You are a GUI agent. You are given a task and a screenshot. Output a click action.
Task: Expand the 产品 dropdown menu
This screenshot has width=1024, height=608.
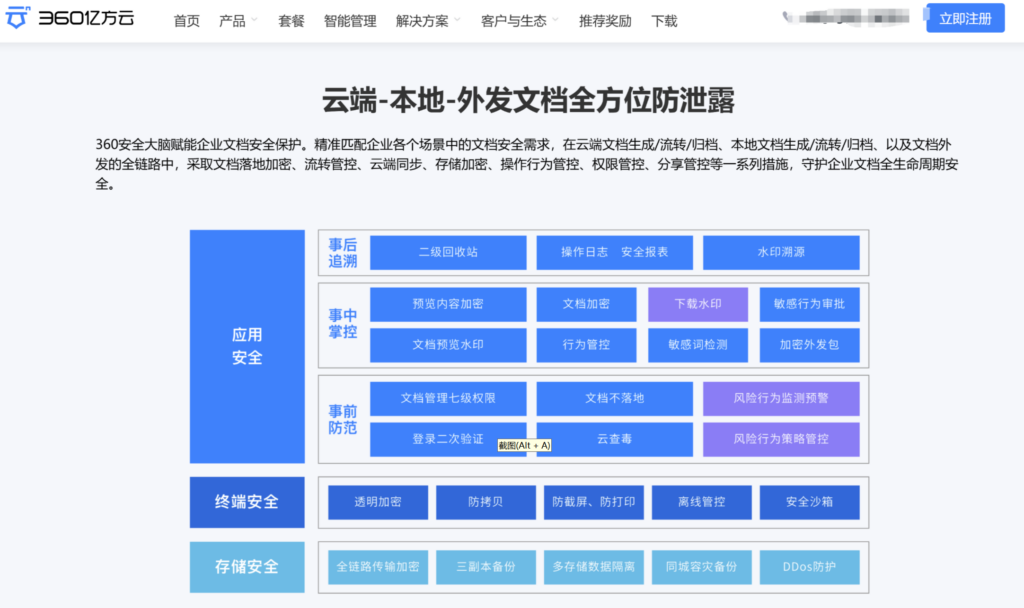point(232,19)
